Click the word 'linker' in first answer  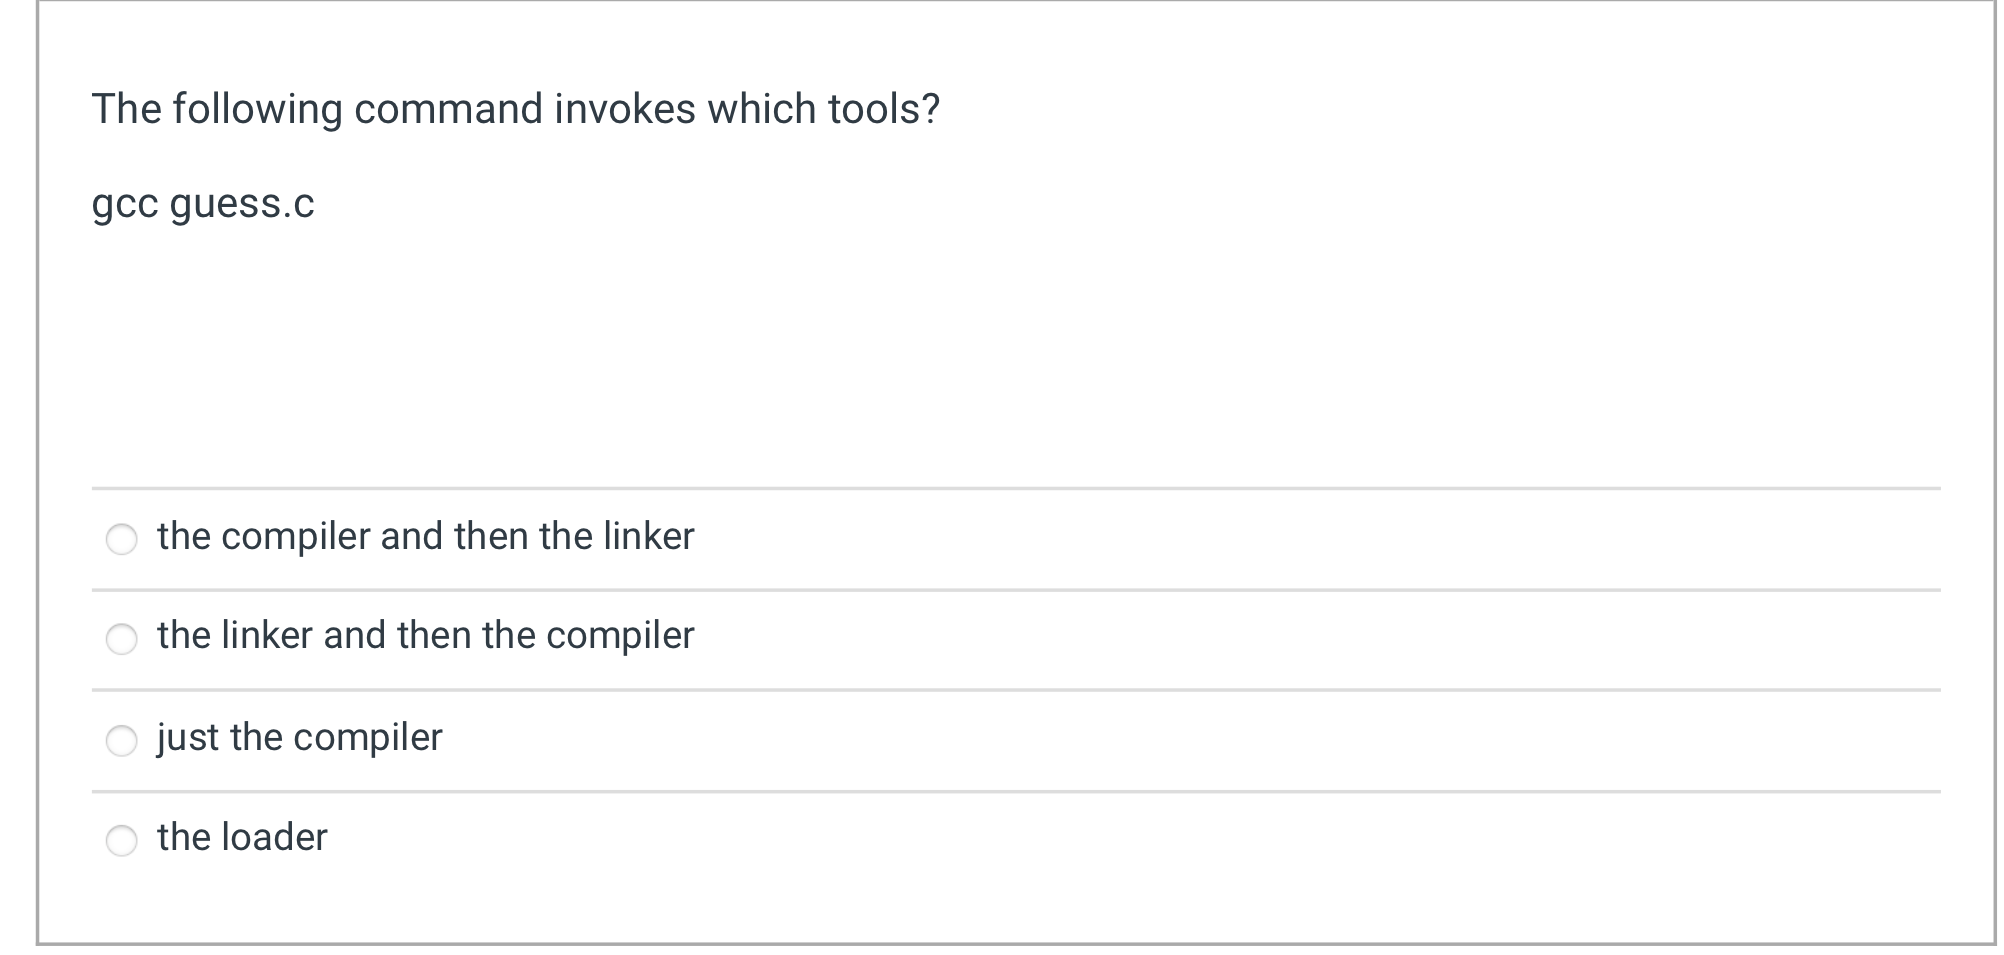point(649,536)
